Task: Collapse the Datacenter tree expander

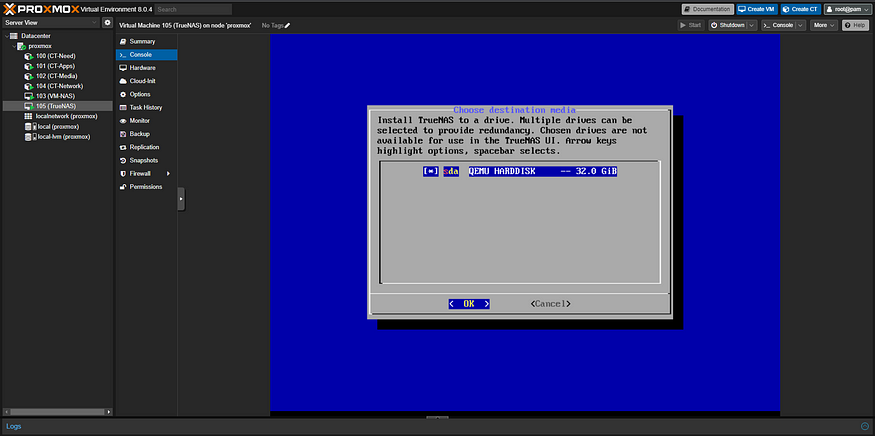Action: [7, 36]
